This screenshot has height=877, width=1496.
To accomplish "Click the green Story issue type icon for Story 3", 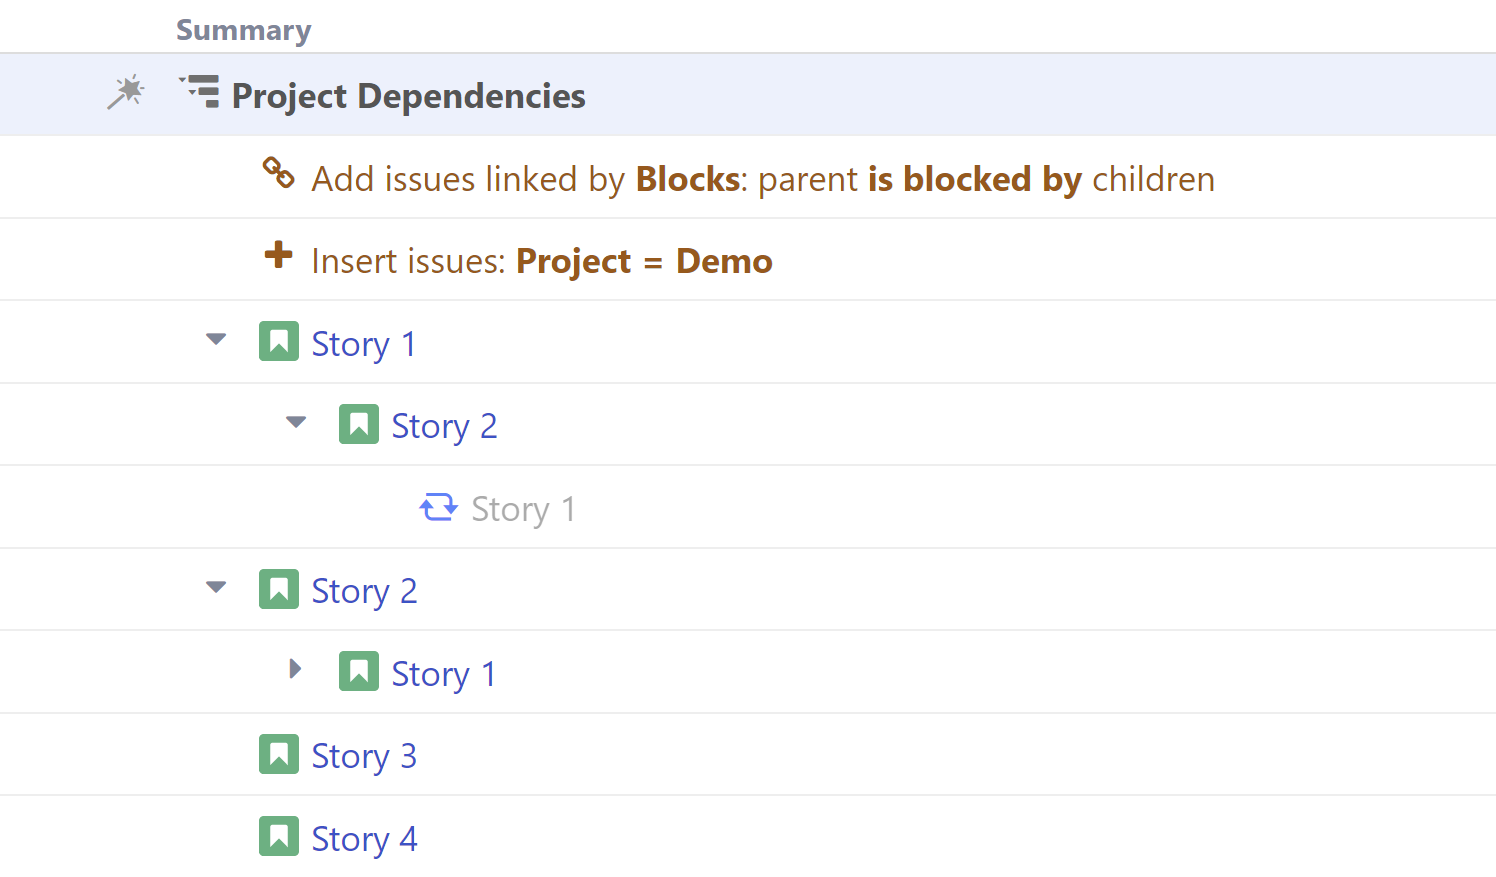I will [279, 753].
